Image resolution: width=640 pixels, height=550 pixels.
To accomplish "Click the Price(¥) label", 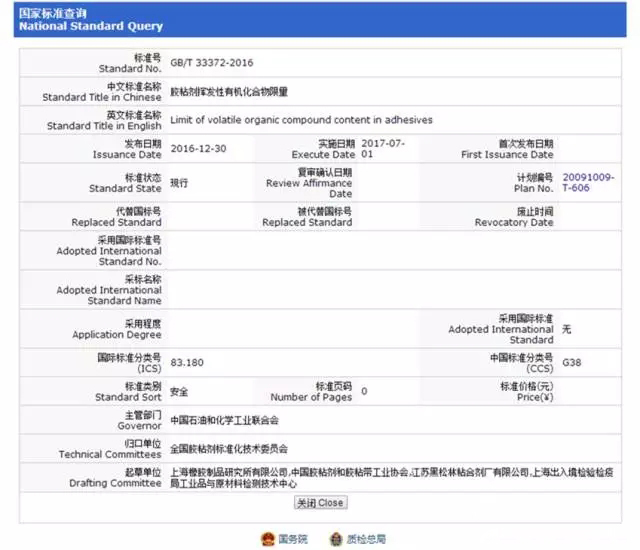I will (x=527, y=392).
